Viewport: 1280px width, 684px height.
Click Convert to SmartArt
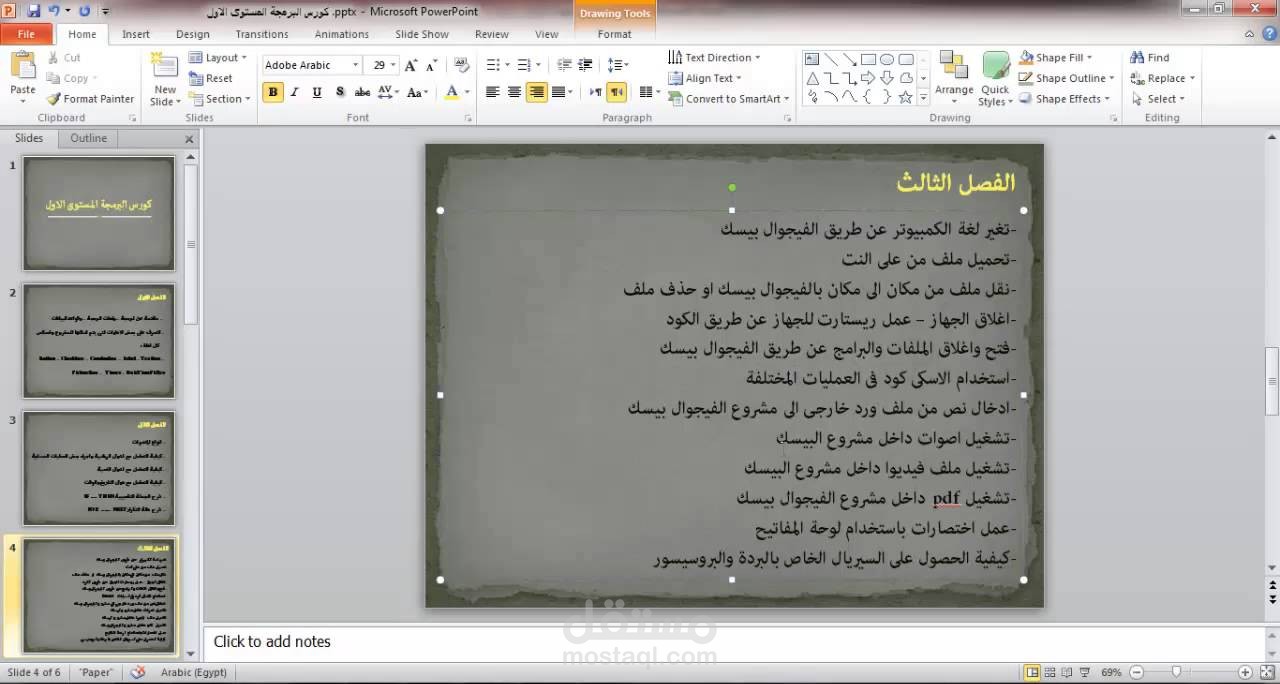click(727, 98)
